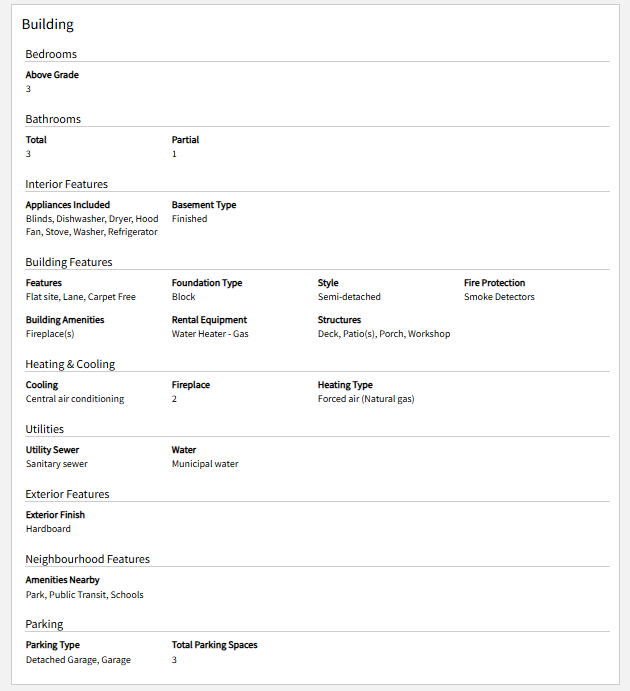
Task: Click the Above Grade label
Action: (x=52, y=75)
